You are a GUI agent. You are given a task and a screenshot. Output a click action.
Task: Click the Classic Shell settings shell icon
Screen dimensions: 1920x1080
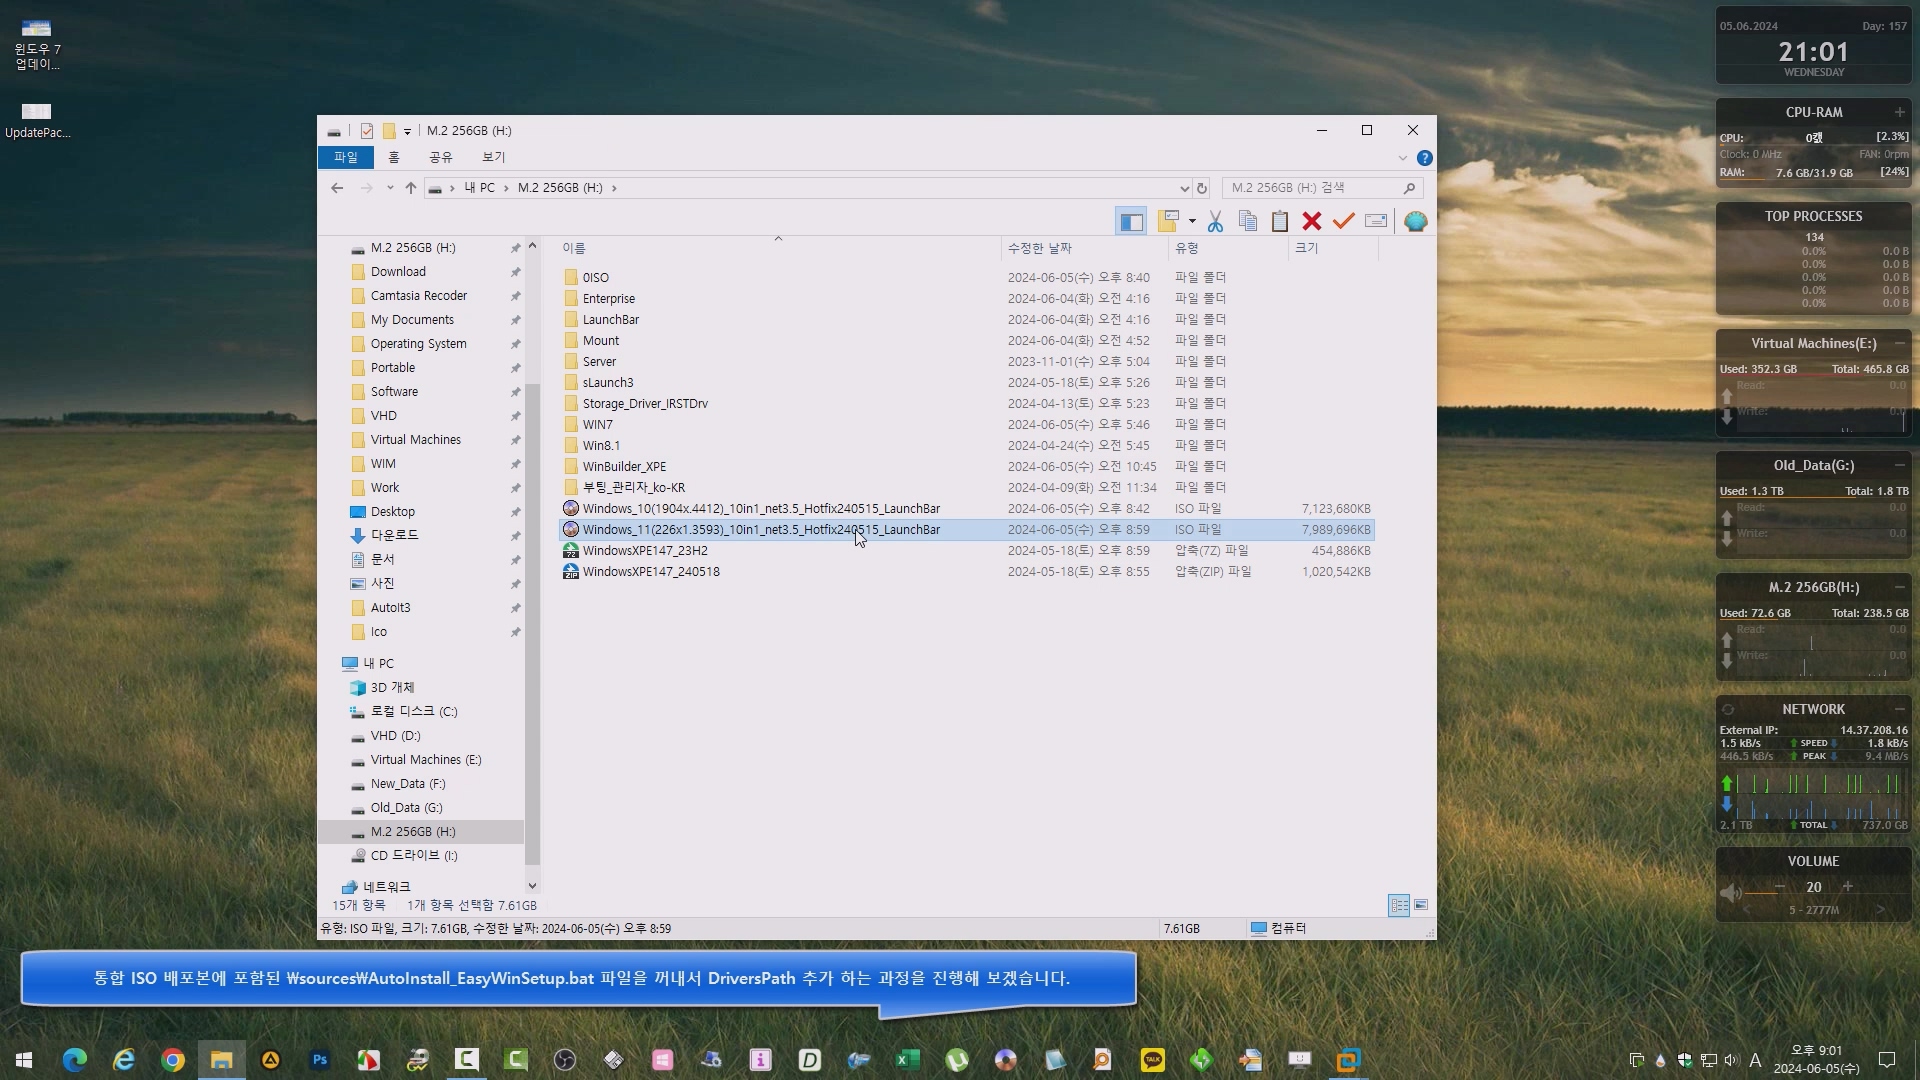pyautogui.click(x=1416, y=221)
